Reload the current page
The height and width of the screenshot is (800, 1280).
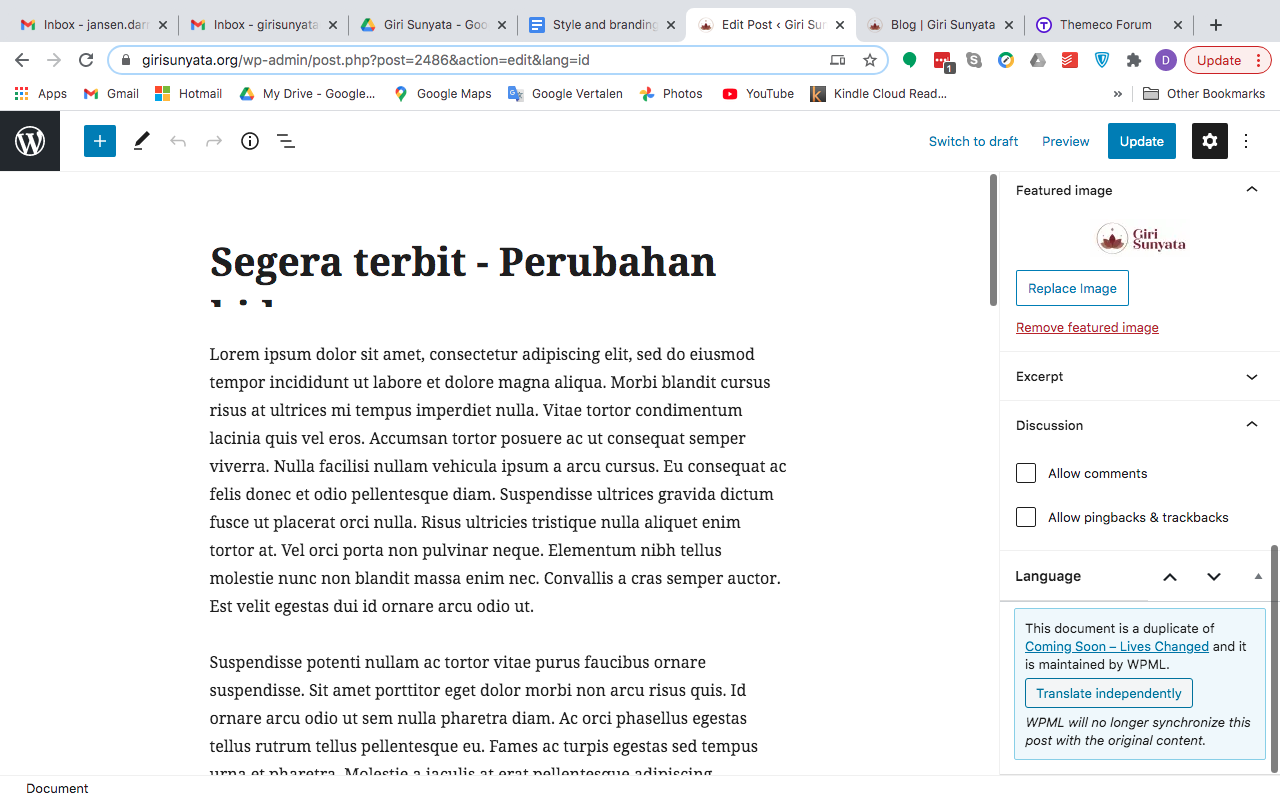[86, 60]
